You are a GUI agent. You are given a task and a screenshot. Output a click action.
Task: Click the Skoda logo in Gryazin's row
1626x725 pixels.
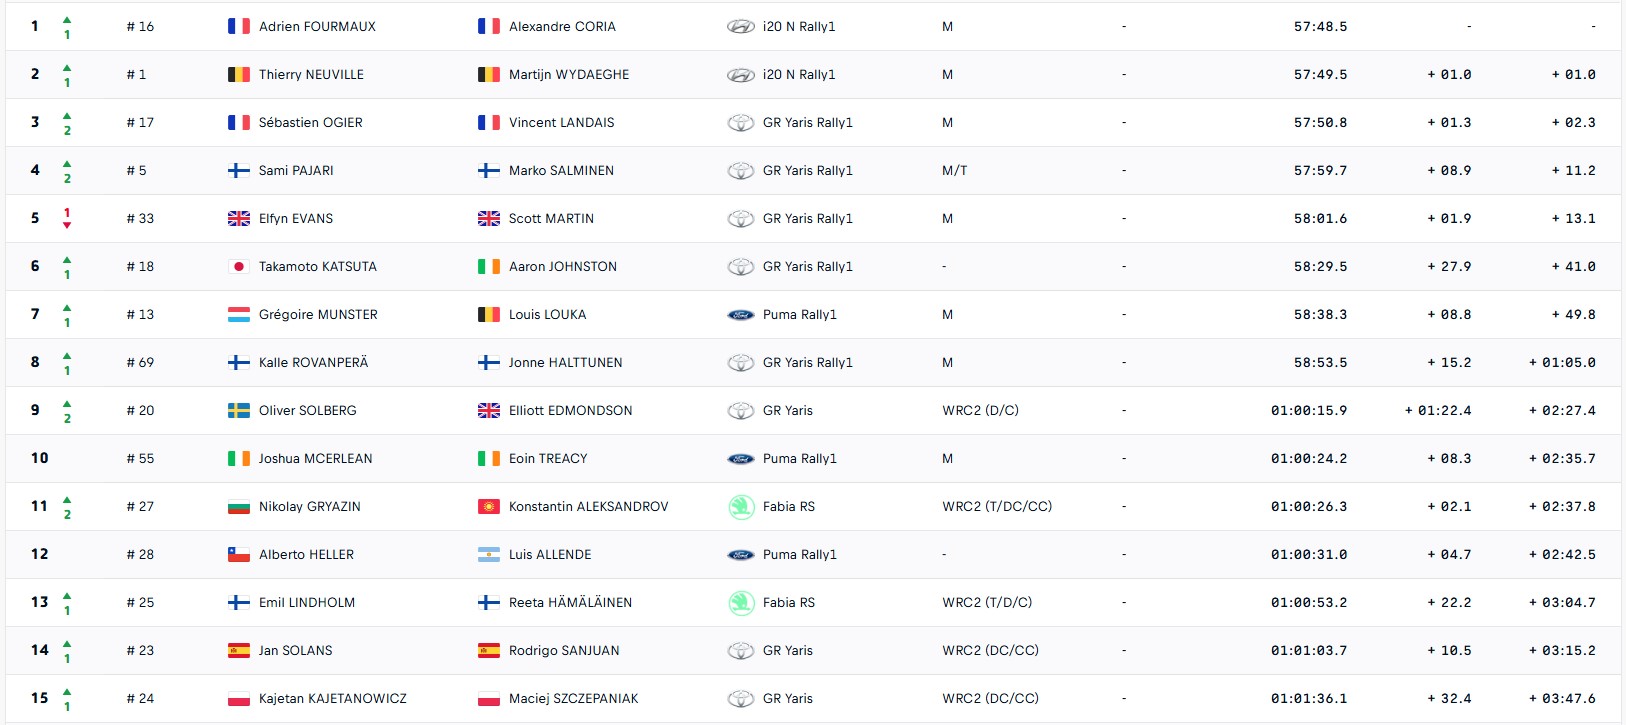(x=740, y=507)
